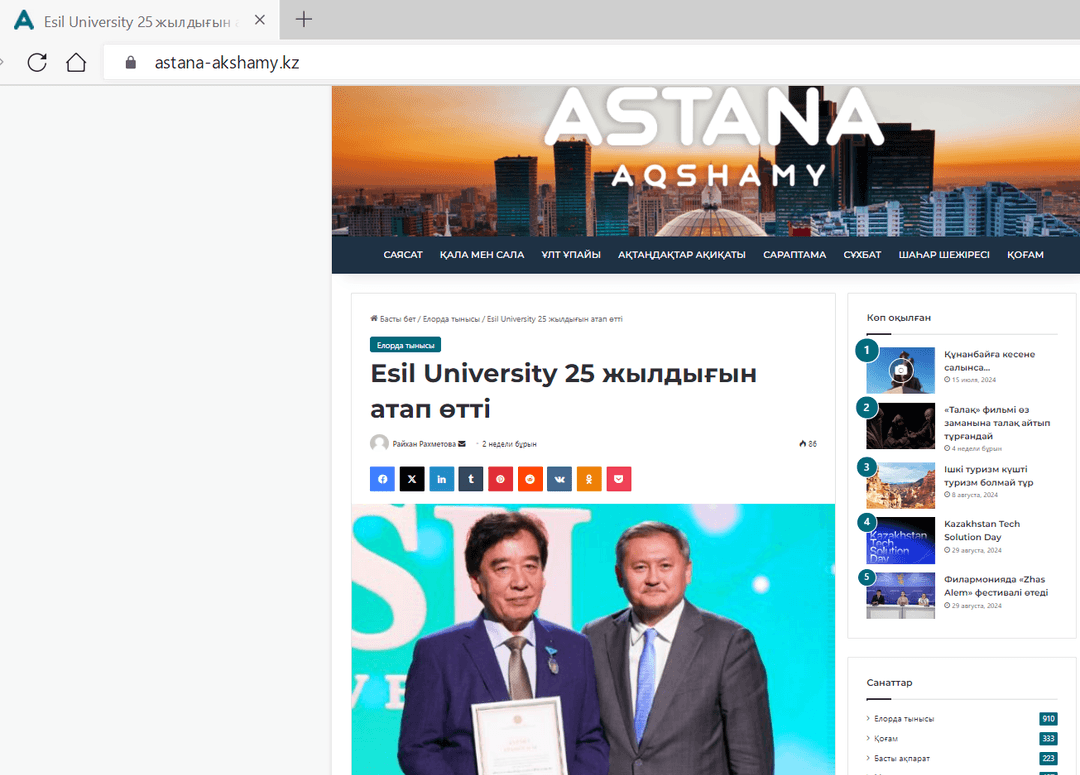The image size is (1080, 775).
Task: Share article on Facebook
Action: 382,479
